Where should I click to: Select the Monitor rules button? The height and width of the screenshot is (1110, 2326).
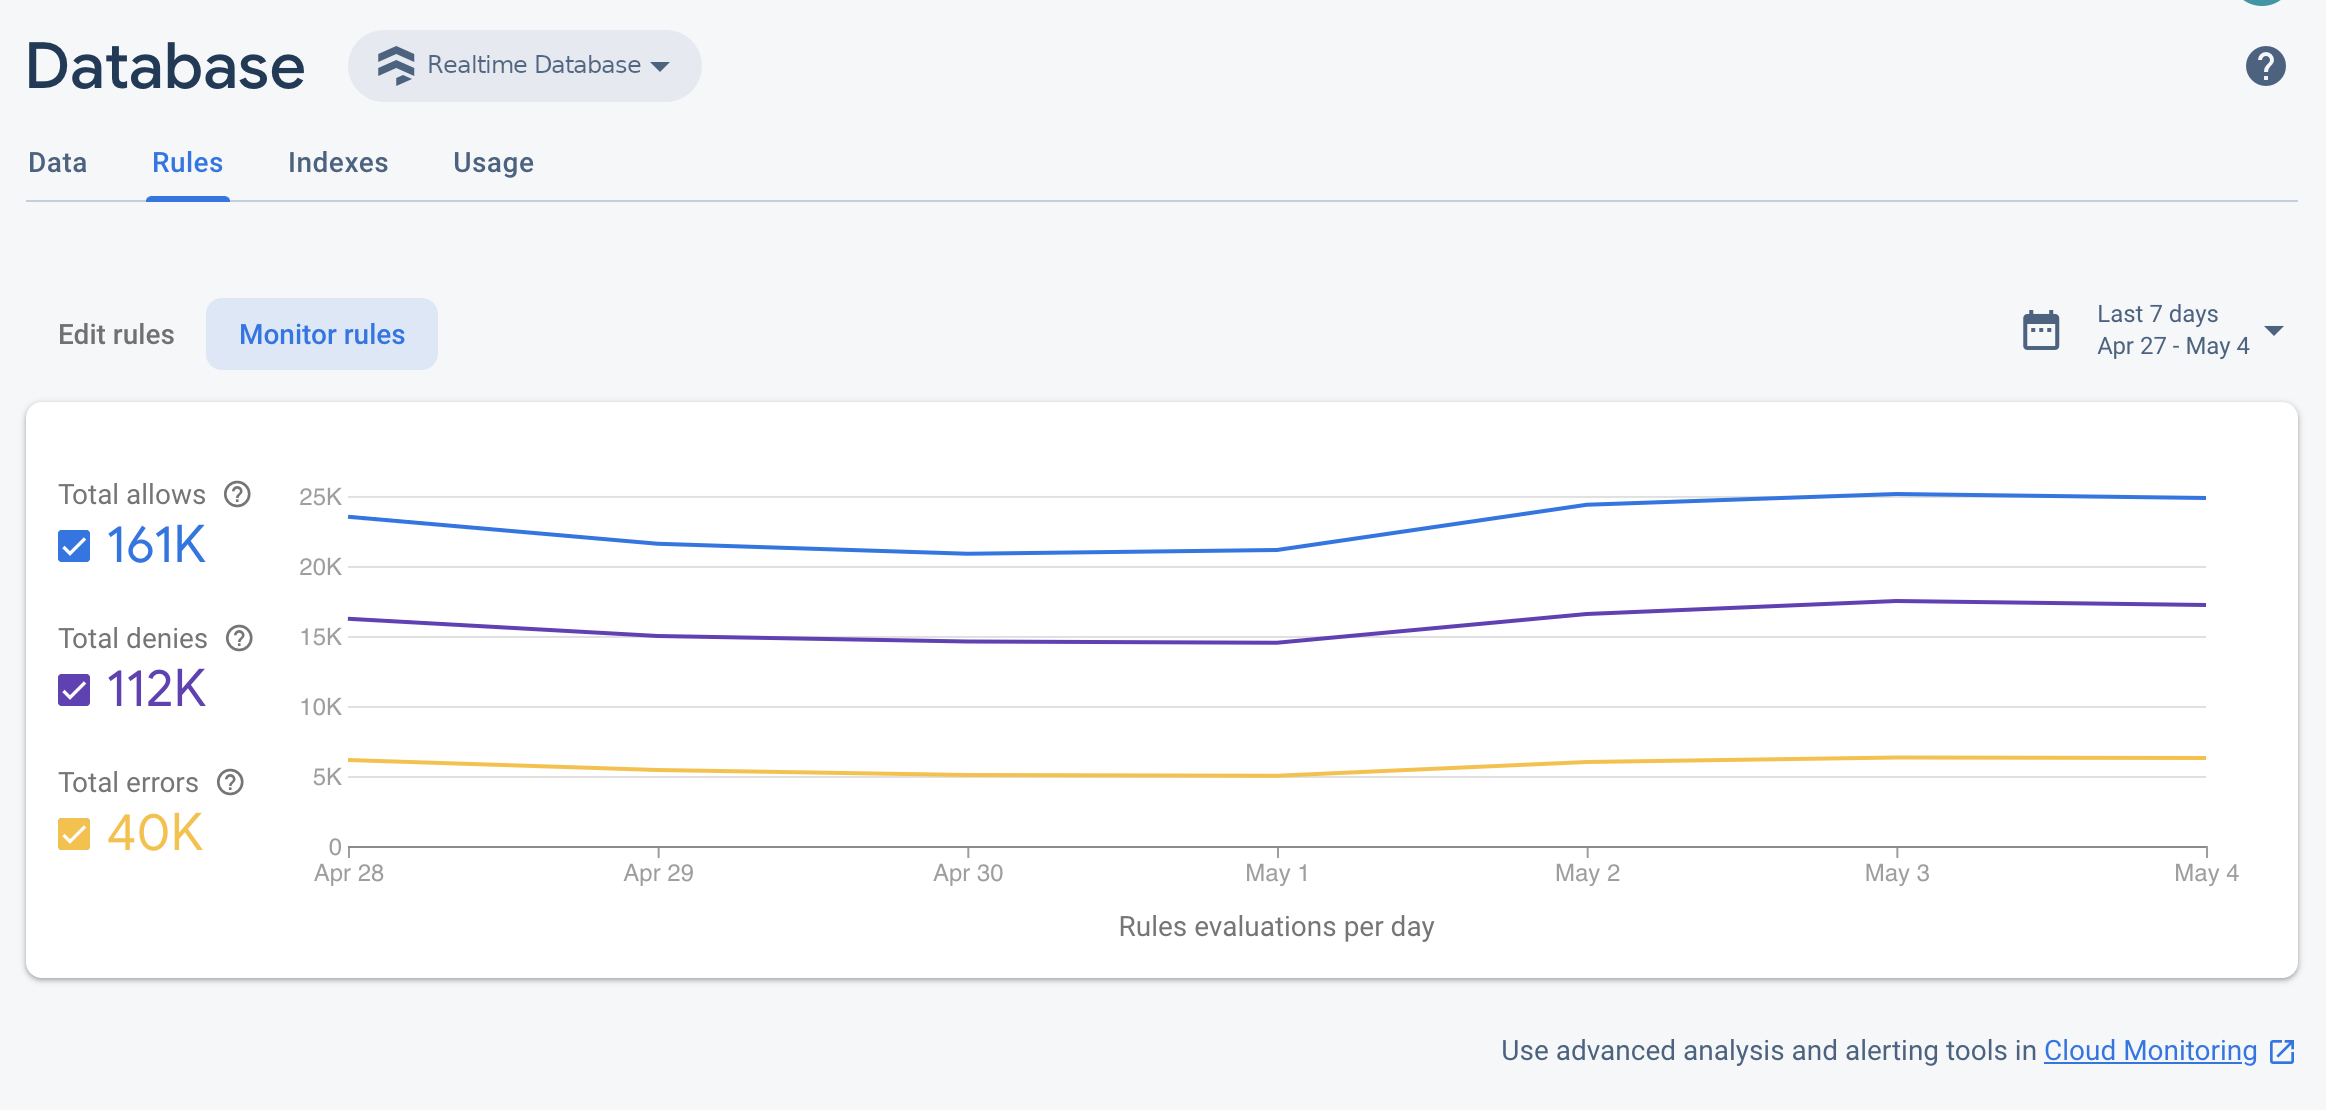click(322, 334)
